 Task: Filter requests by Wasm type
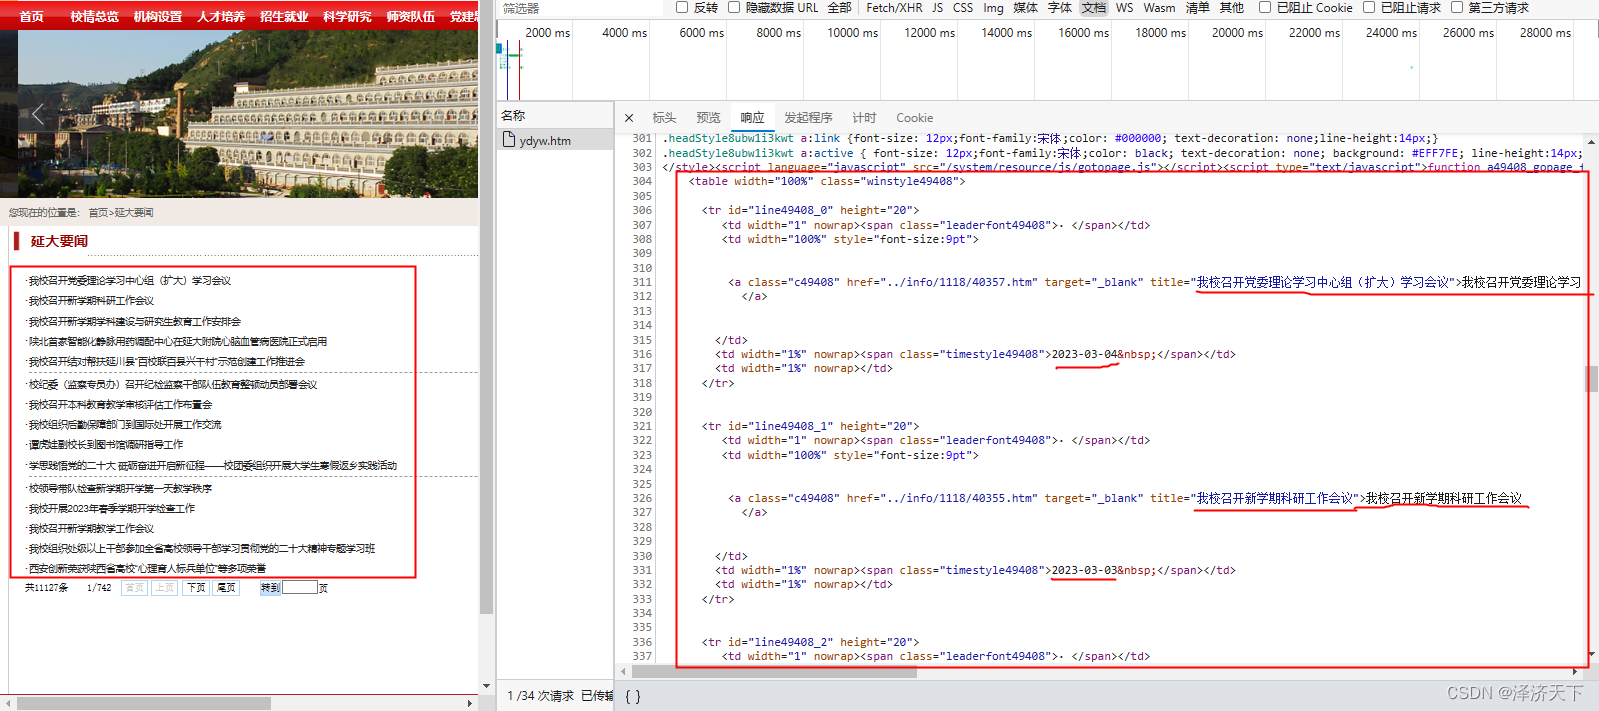(1159, 7)
